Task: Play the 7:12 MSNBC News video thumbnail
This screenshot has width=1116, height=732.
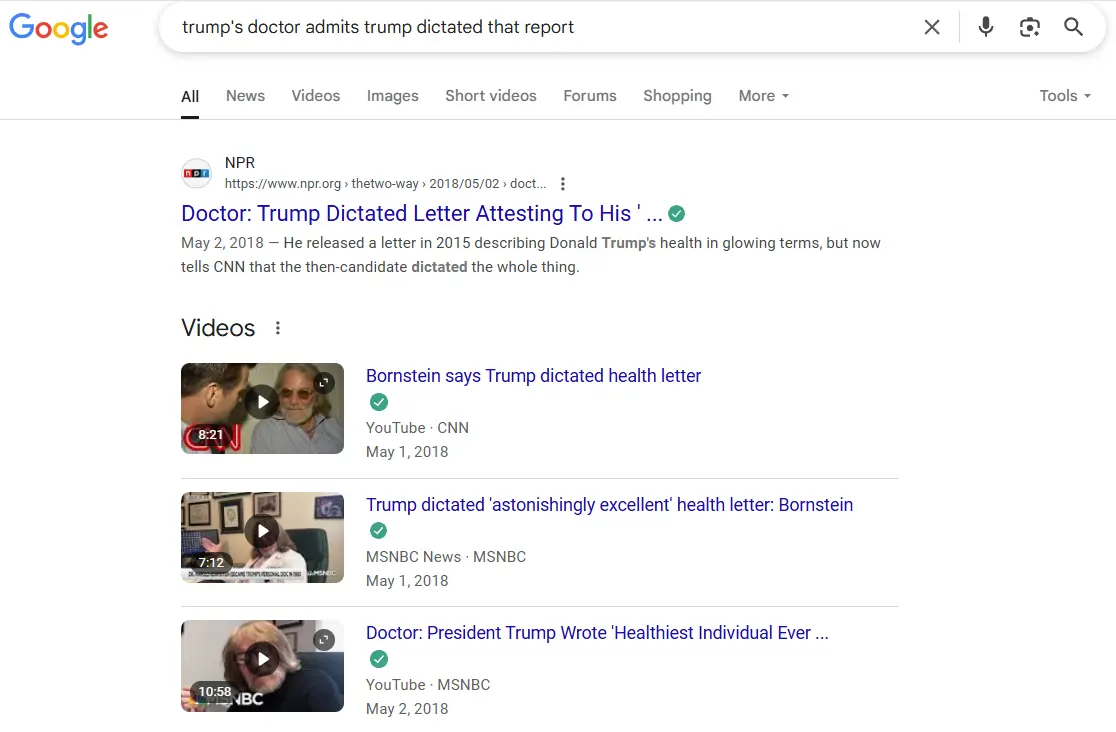Action: pos(262,538)
